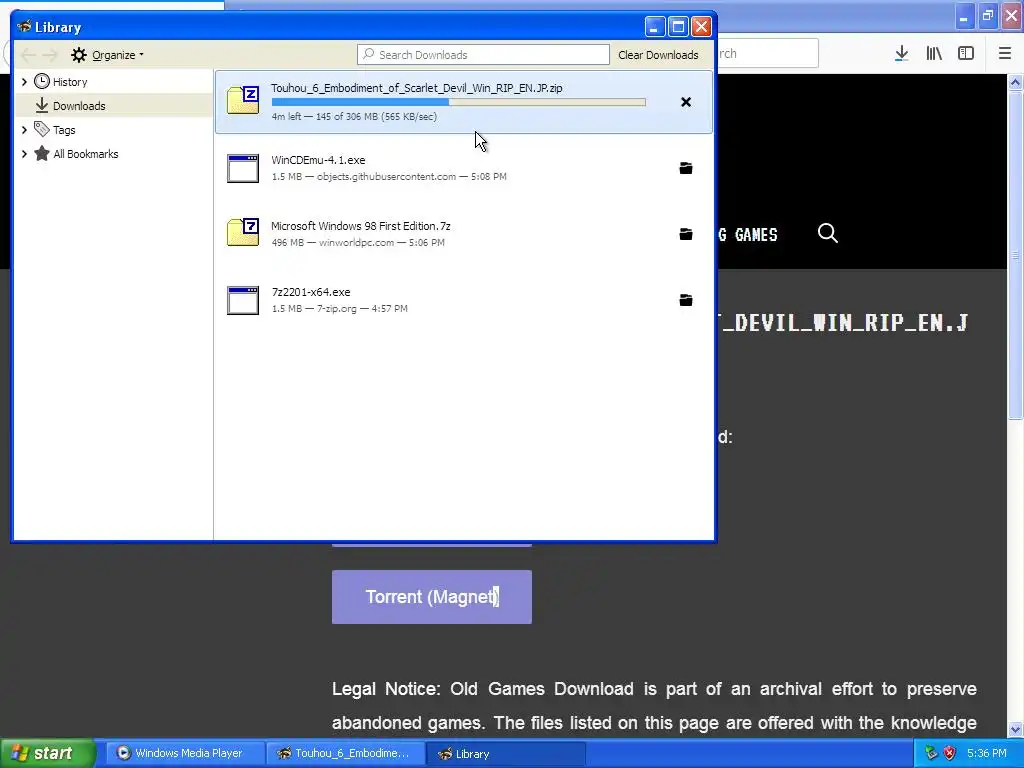The width and height of the screenshot is (1024, 768).
Task: Open Firefox library icon in browser toolbar
Action: tap(934, 54)
